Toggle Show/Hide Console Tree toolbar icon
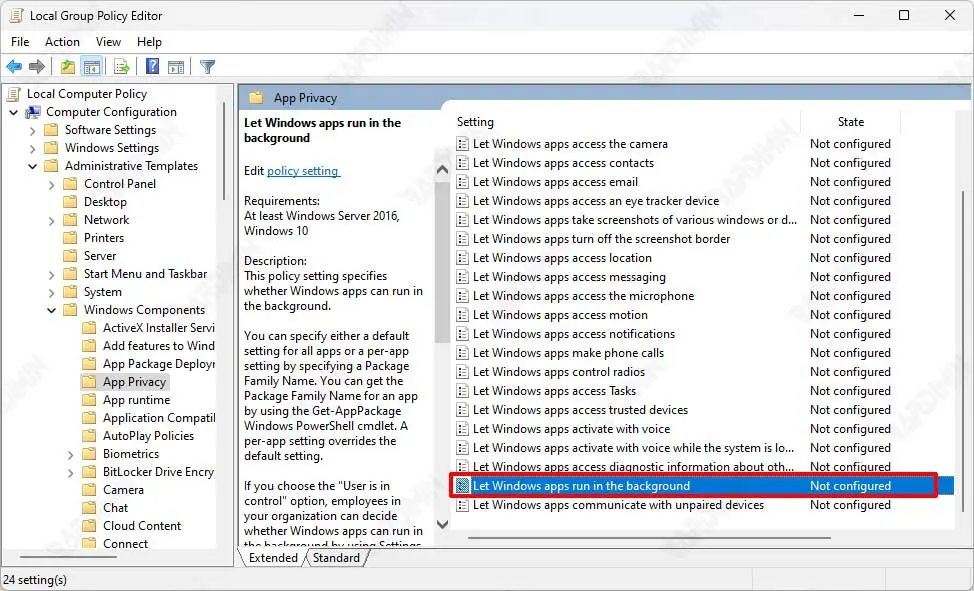This screenshot has width=974, height=591. click(x=91, y=66)
